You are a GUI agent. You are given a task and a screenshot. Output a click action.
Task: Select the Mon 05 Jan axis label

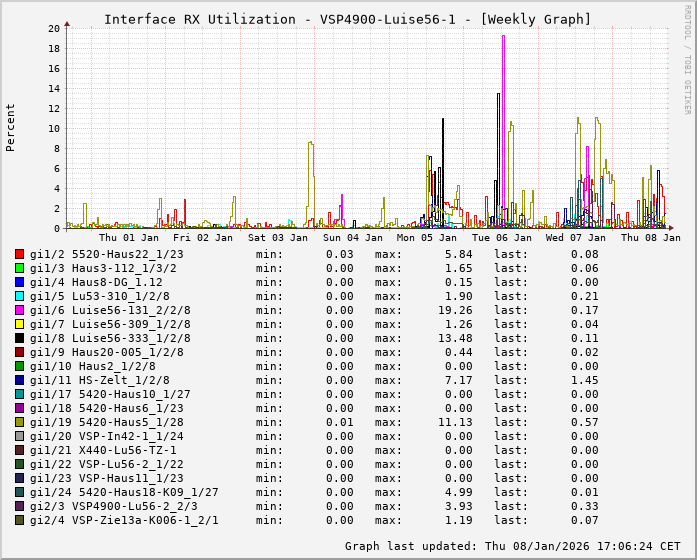click(427, 238)
